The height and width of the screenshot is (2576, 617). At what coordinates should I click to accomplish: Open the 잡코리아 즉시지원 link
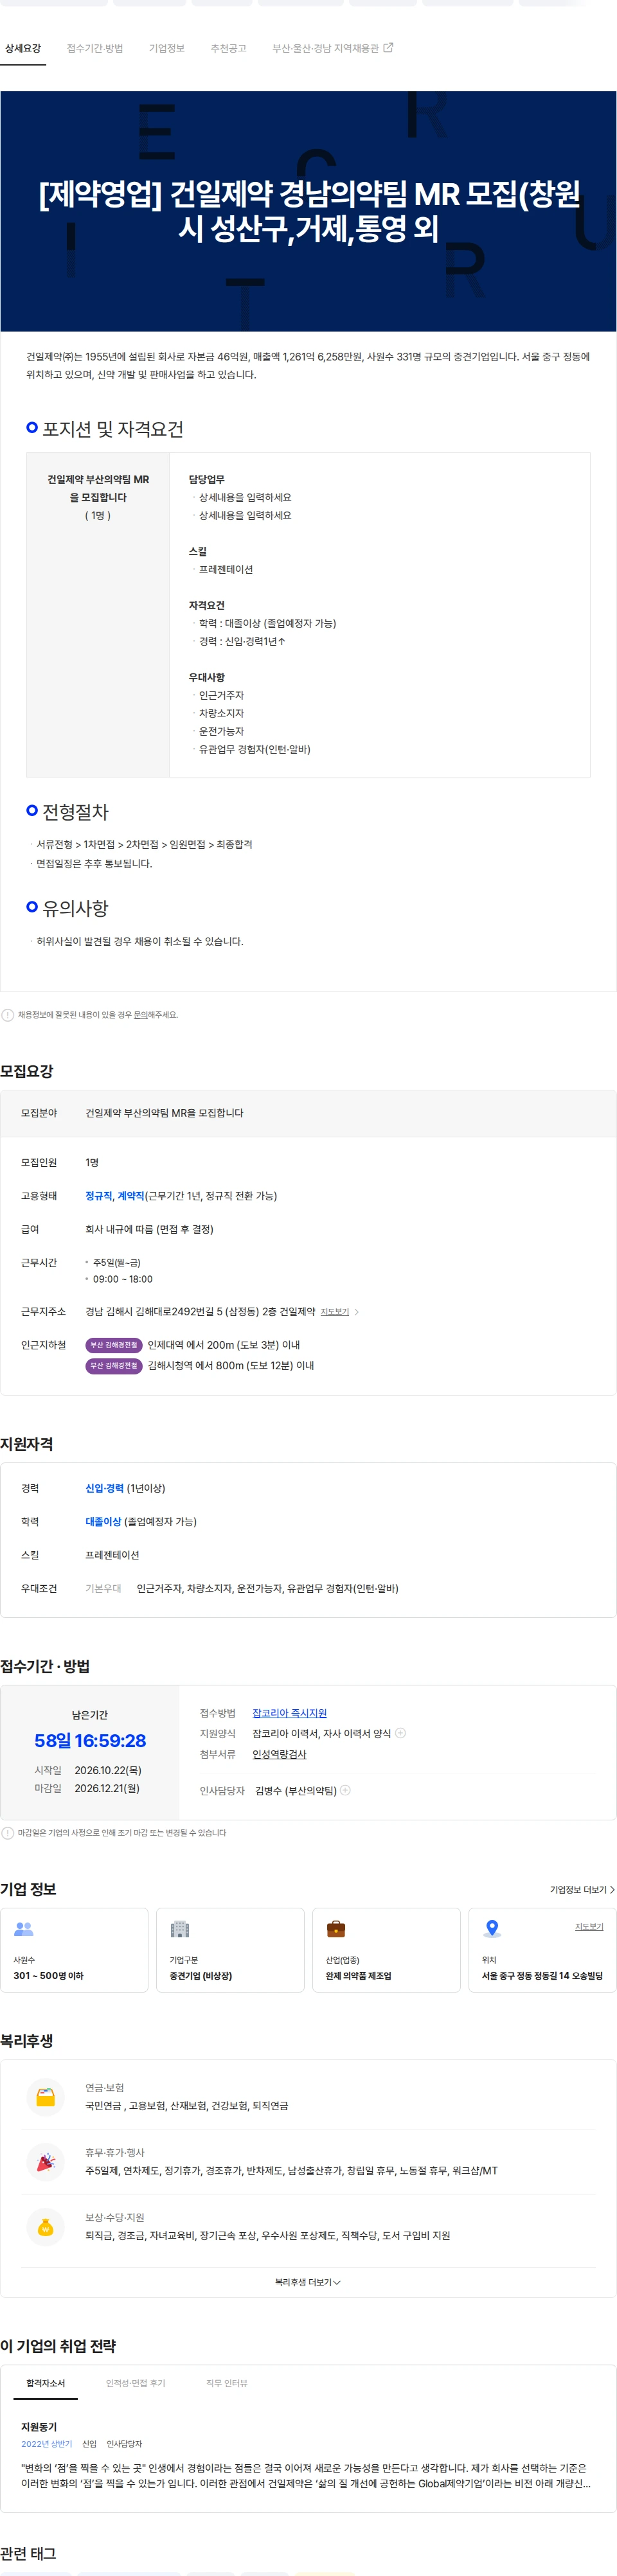click(289, 1712)
